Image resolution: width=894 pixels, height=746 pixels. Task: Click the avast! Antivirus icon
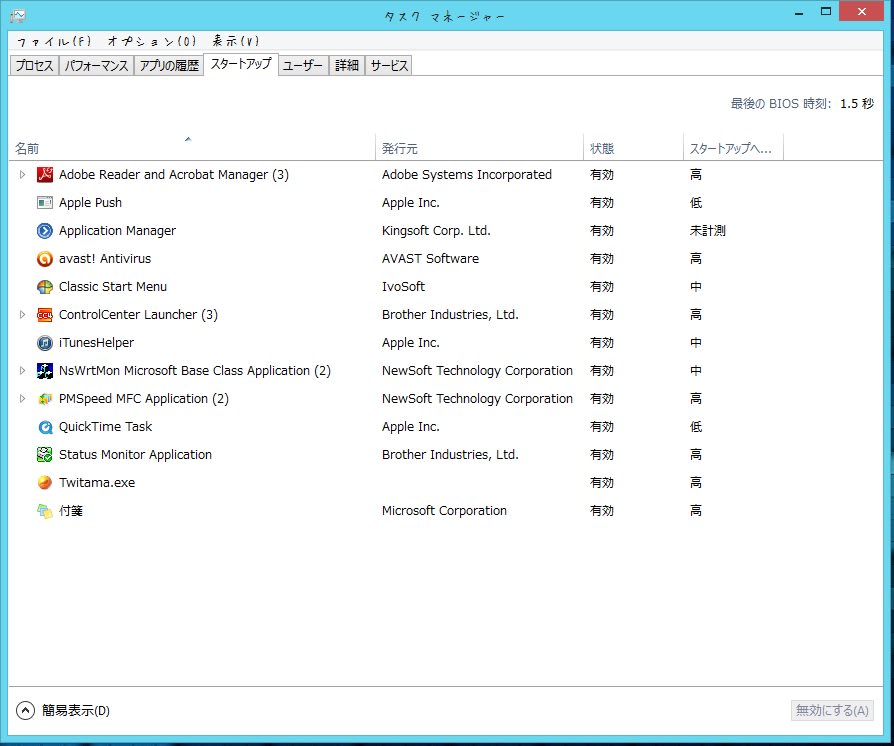coord(44,258)
